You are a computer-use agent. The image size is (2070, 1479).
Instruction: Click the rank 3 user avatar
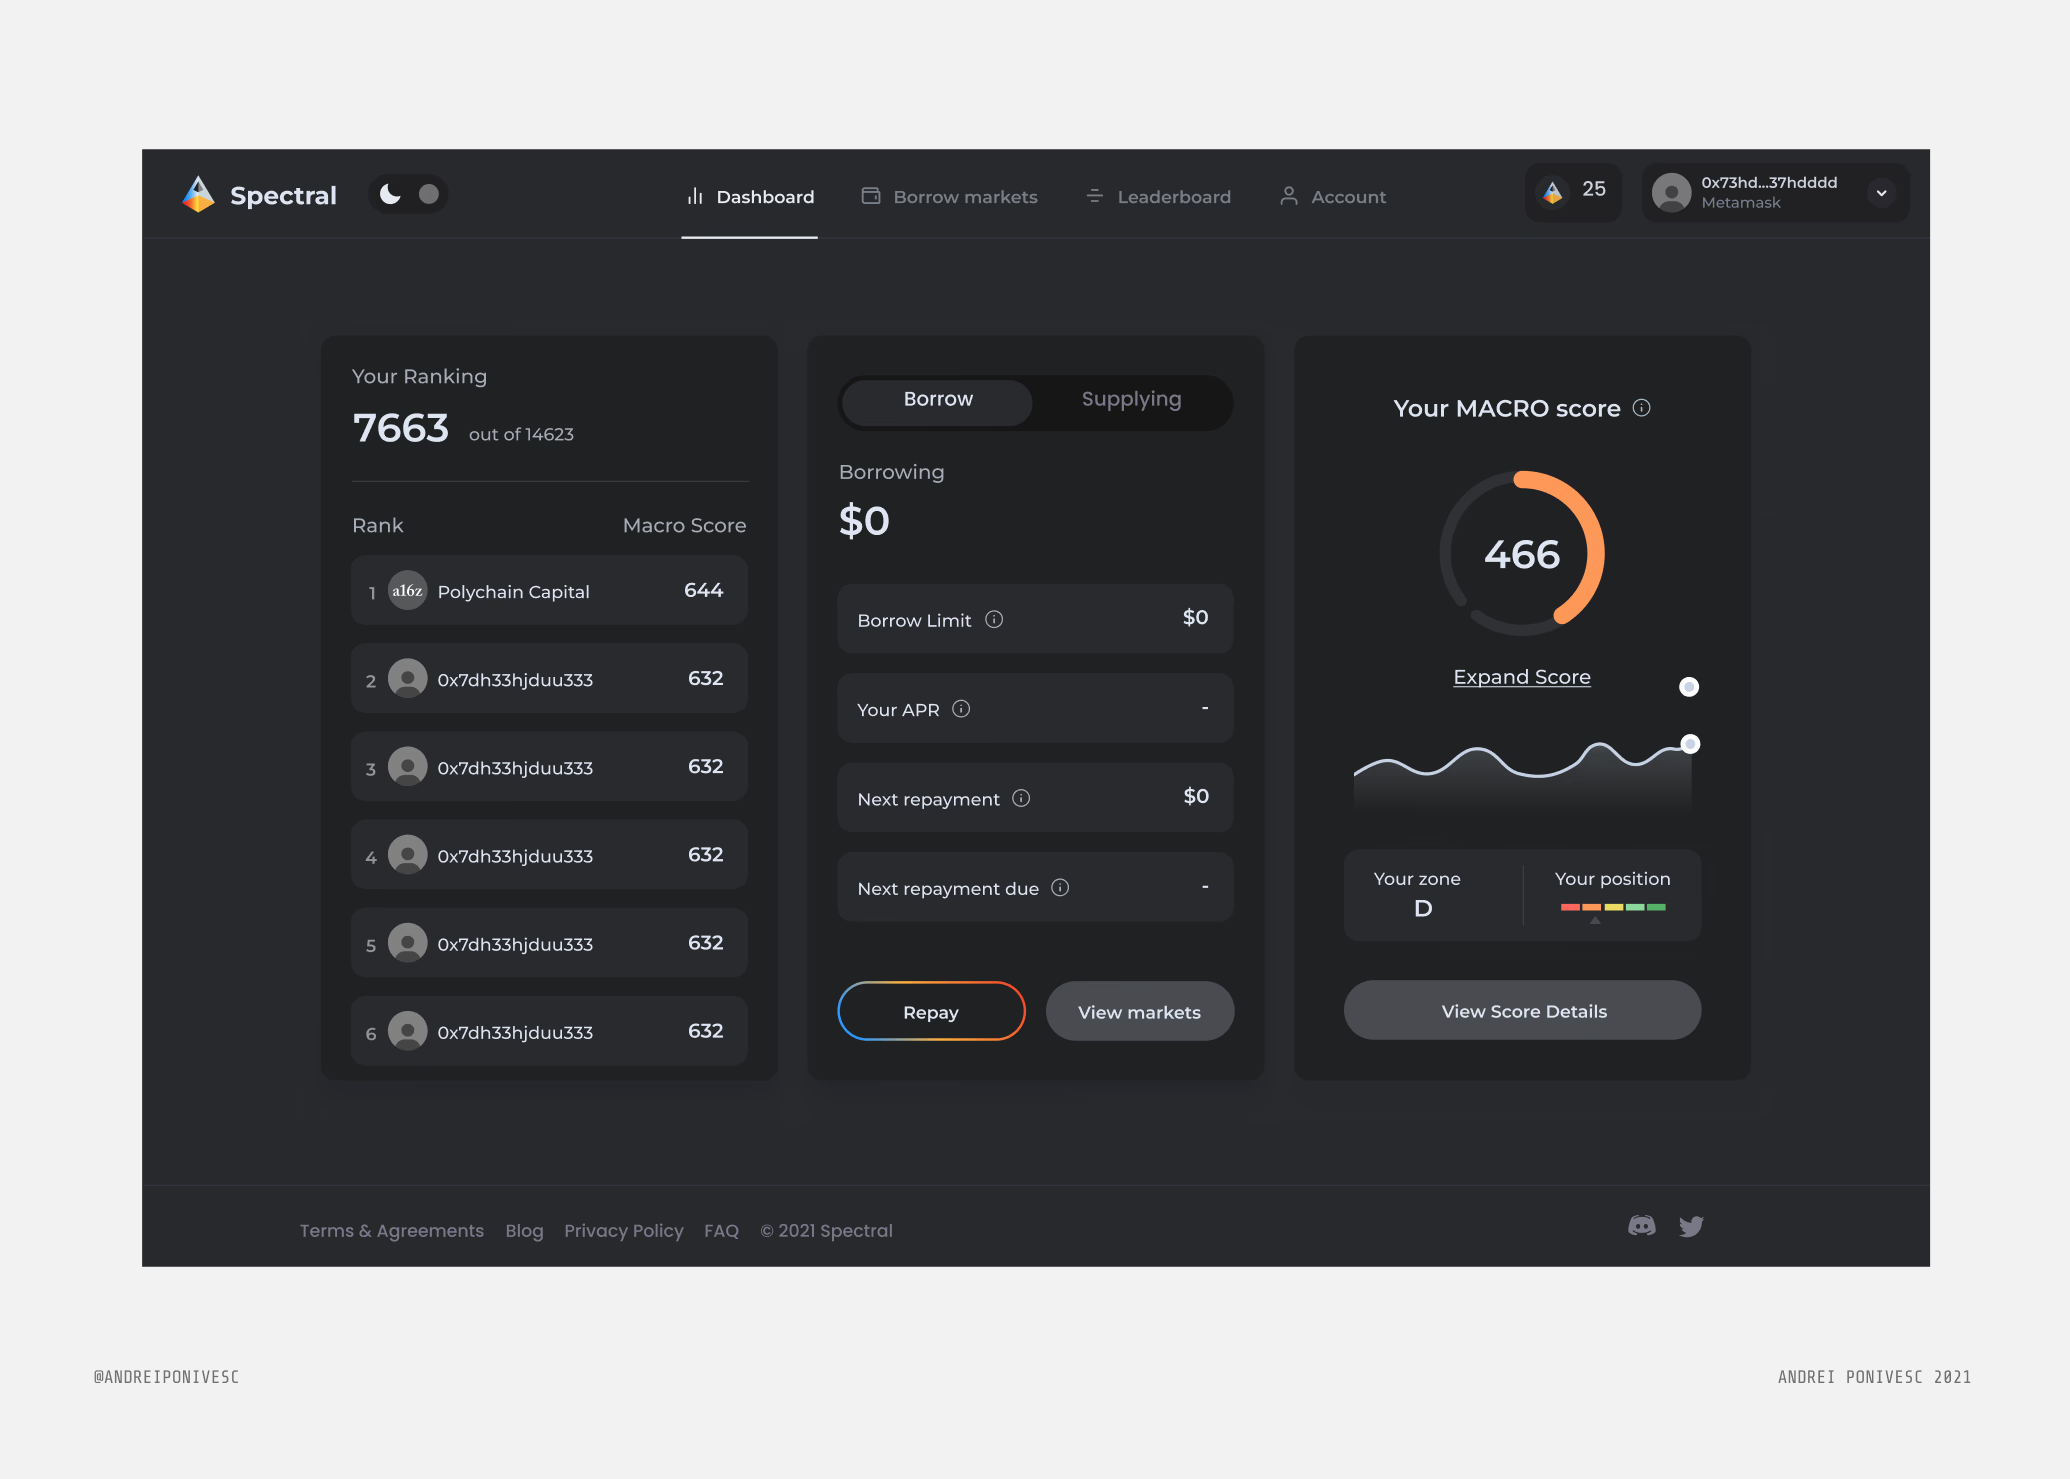407,767
